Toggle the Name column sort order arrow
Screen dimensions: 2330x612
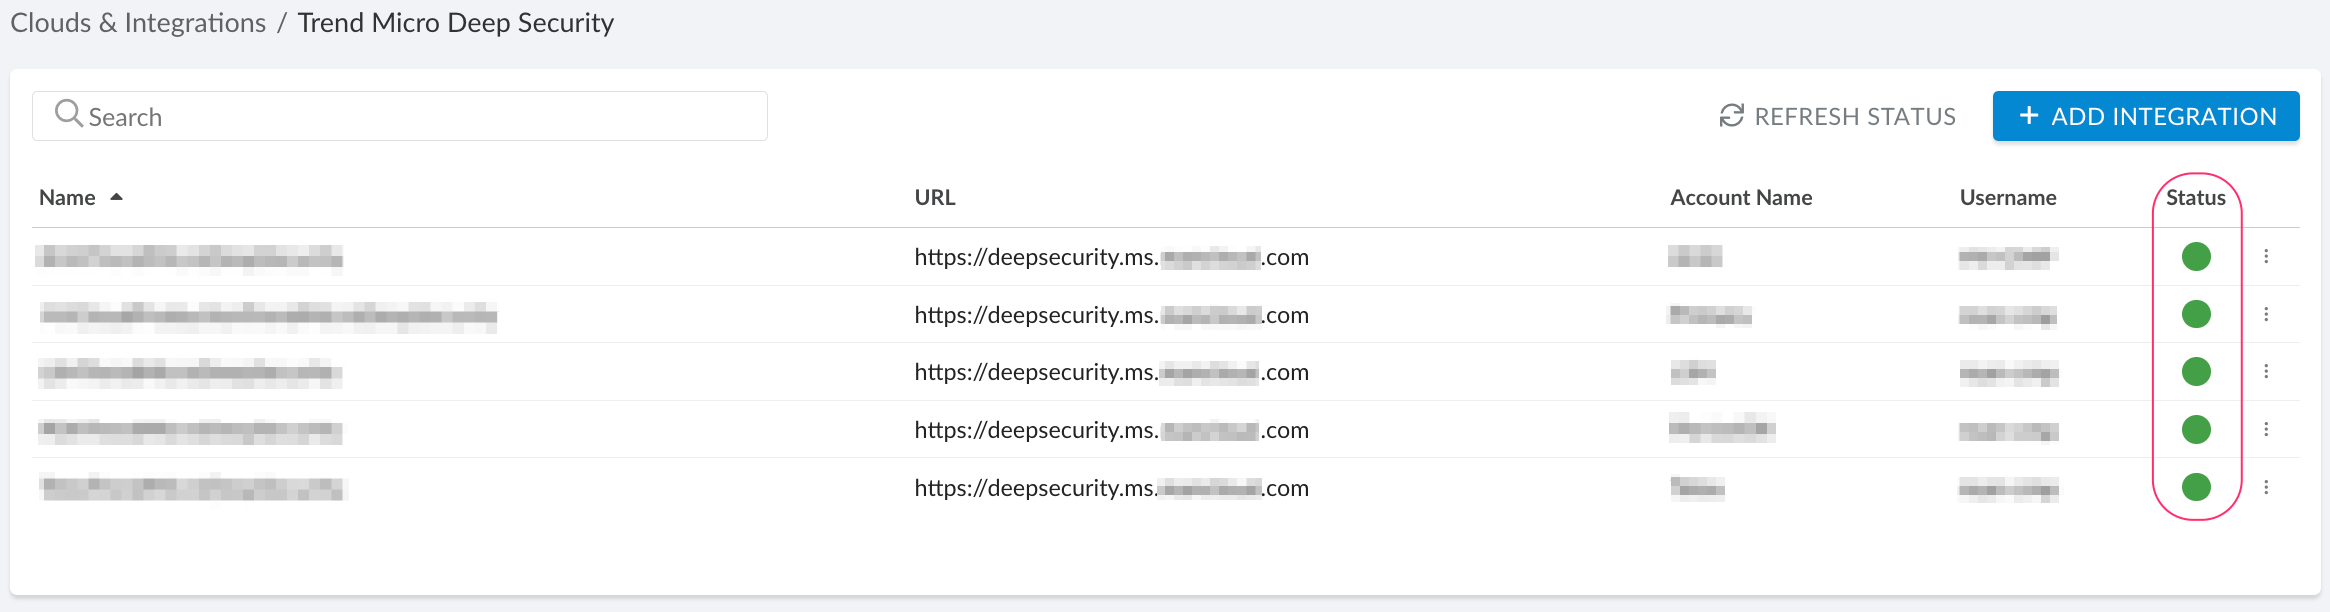tap(115, 196)
